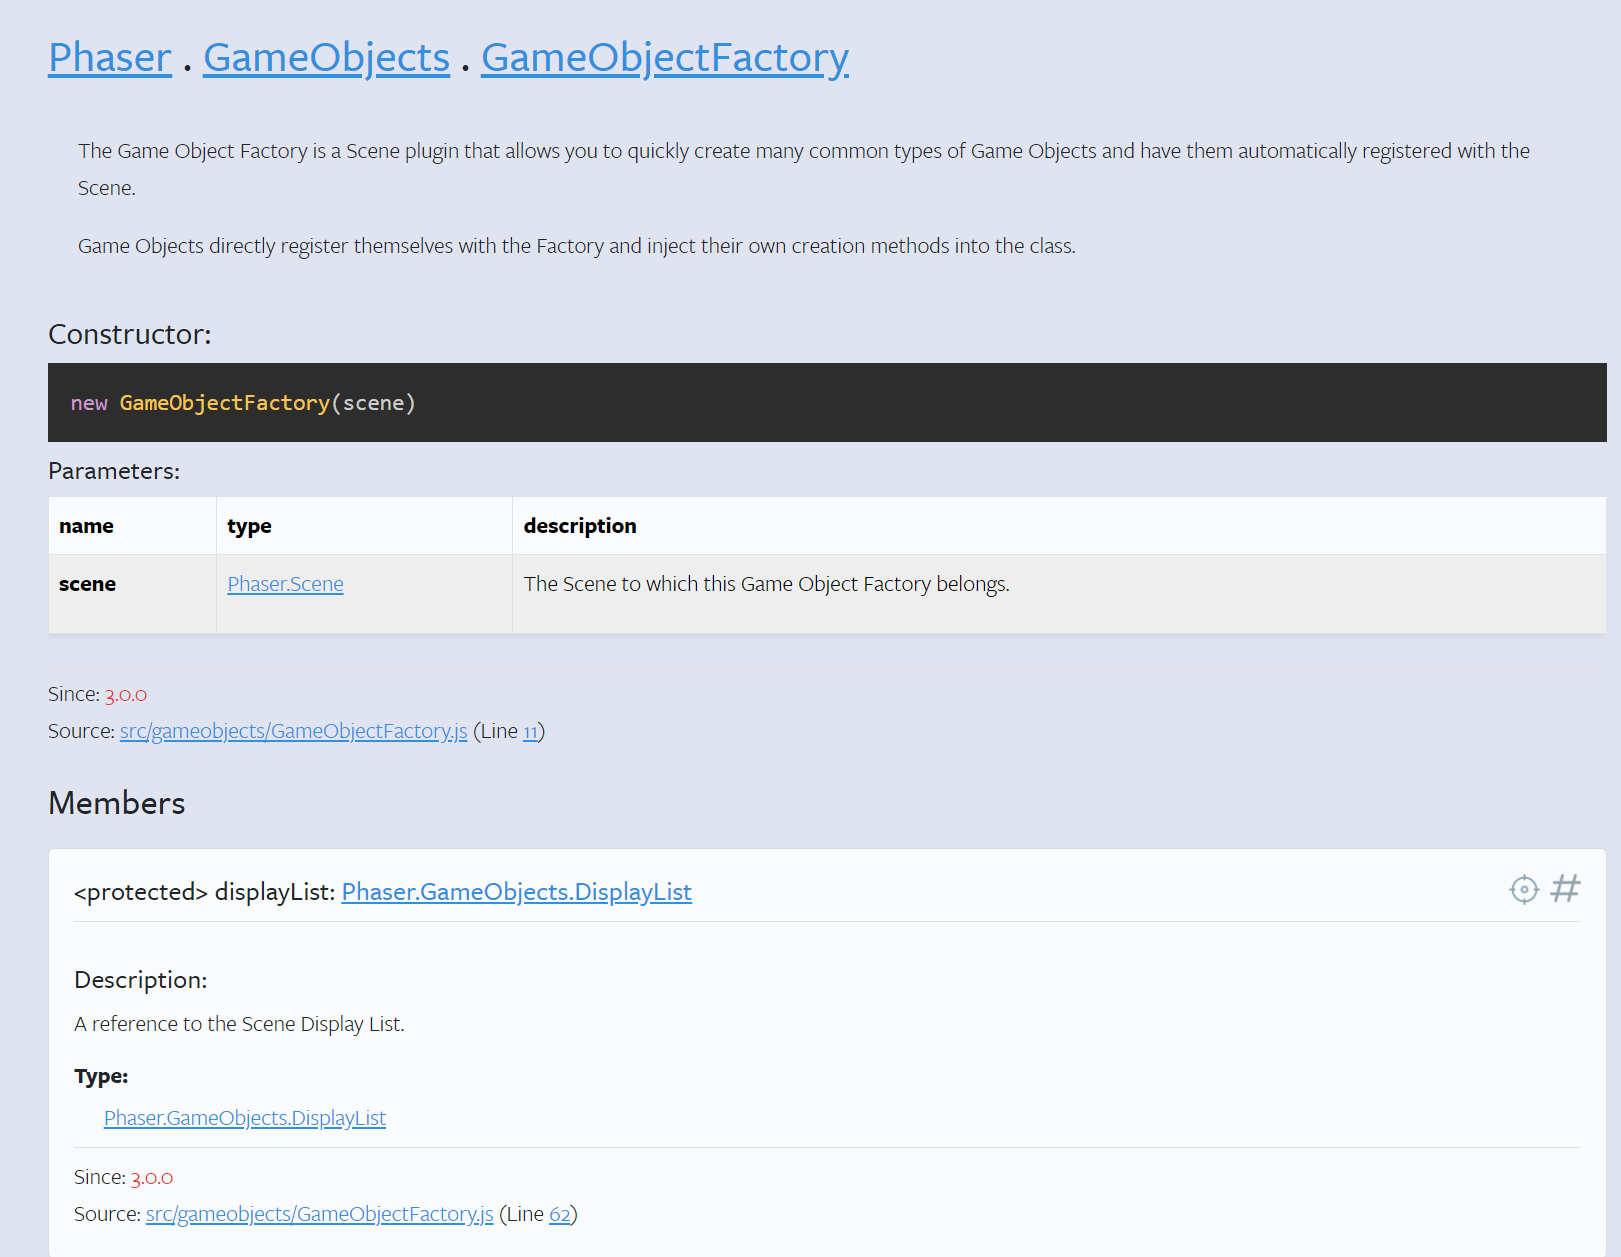Click the 'Description:' subheading in displayList card
Viewport: 1621px width, 1257px height.
point(141,980)
